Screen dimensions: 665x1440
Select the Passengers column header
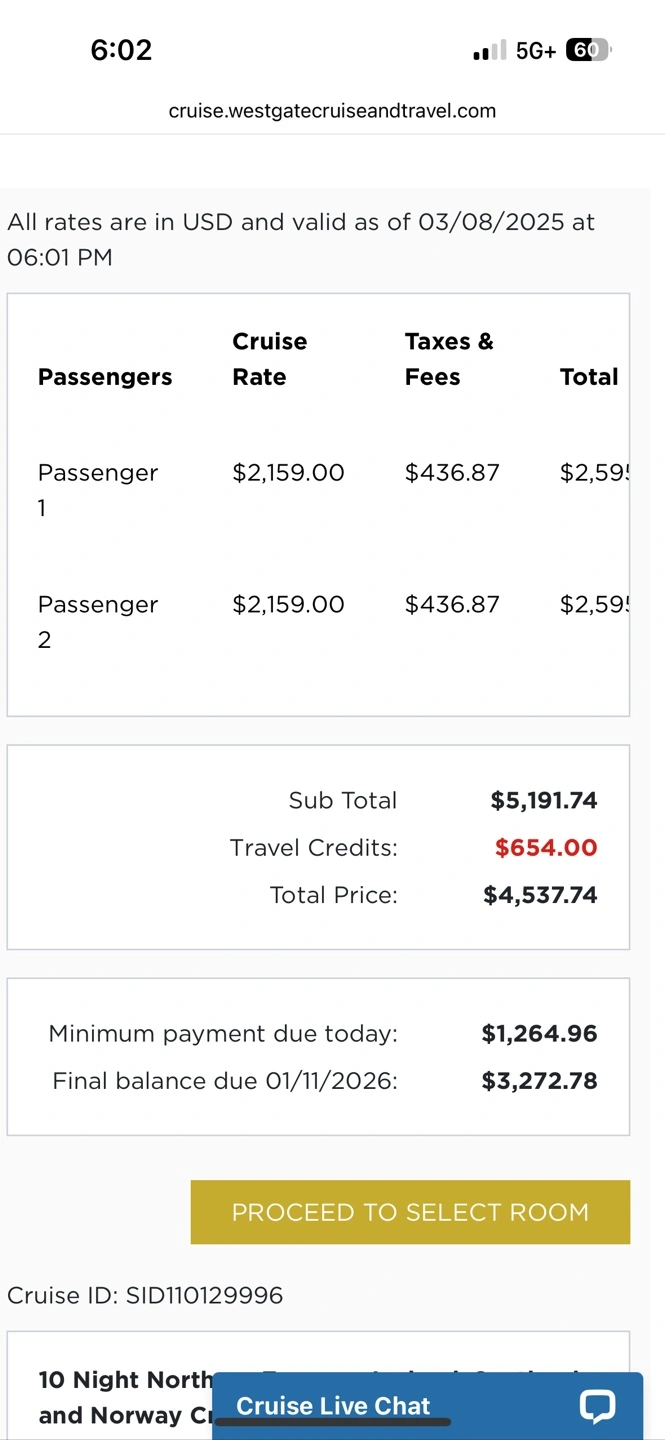(x=105, y=377)
